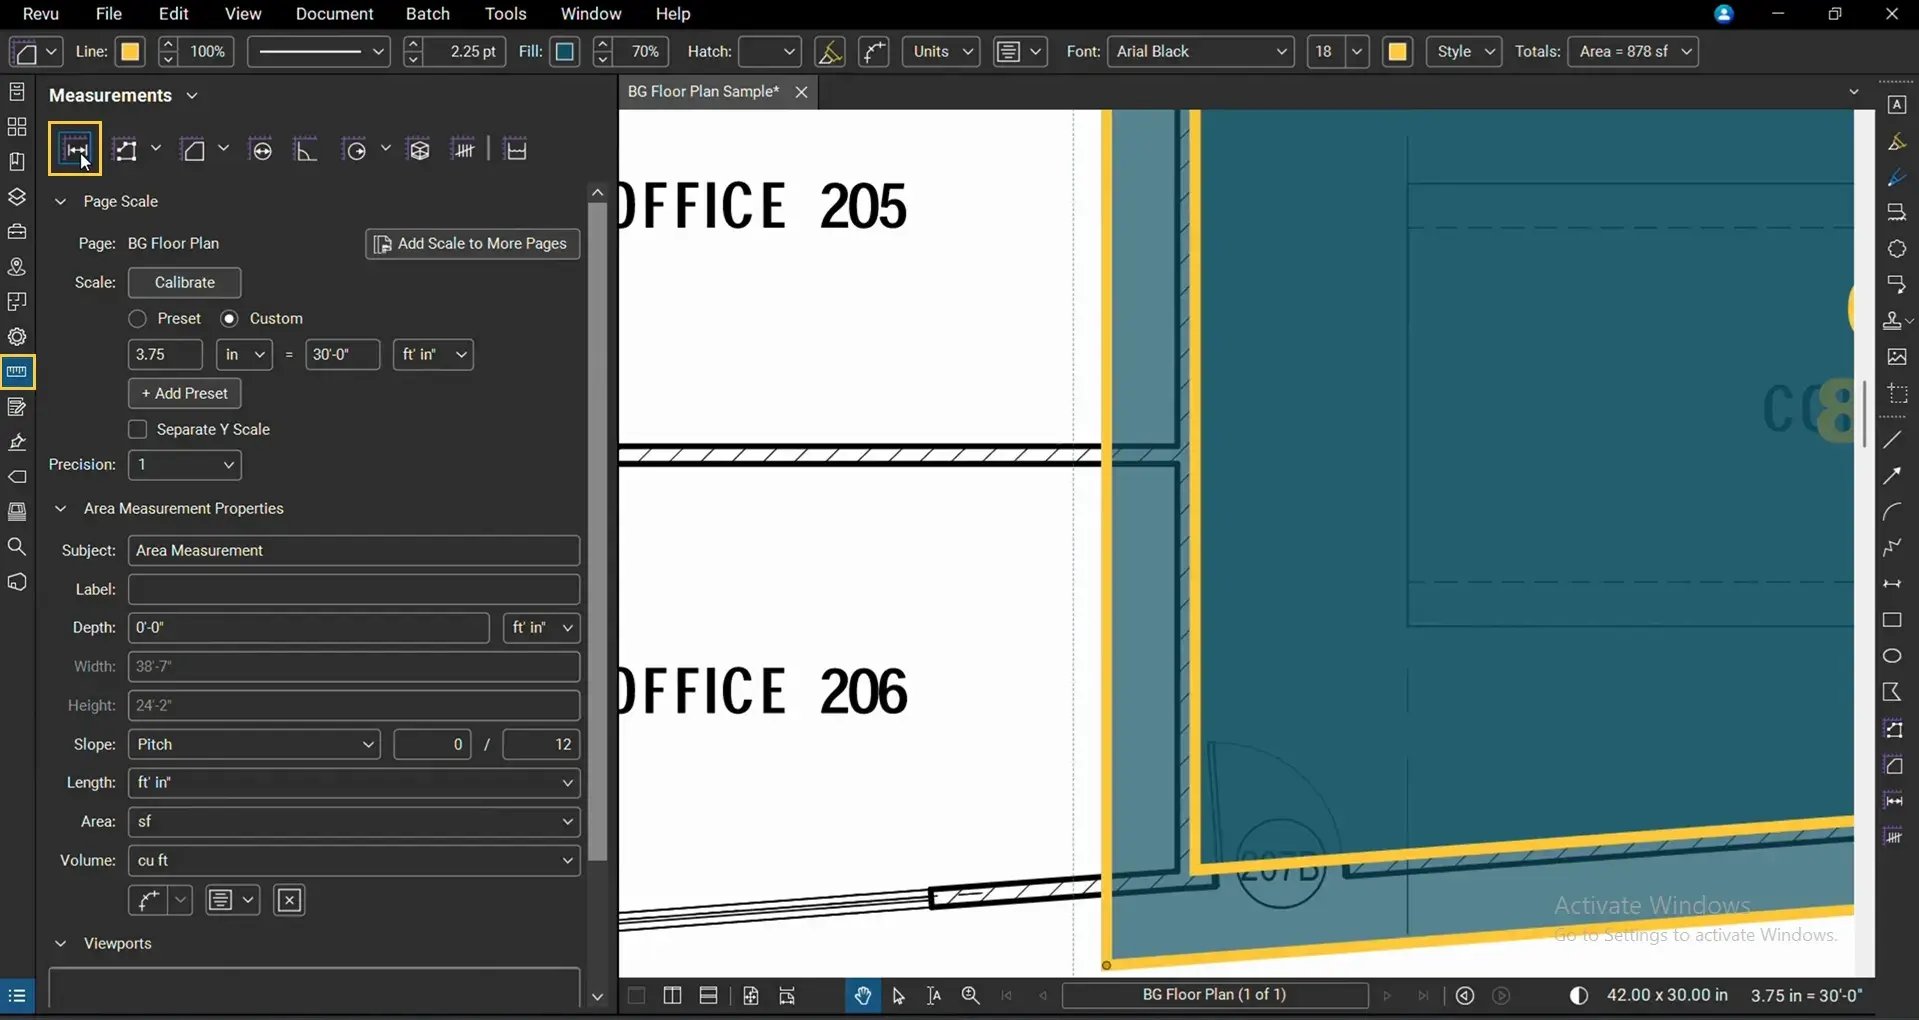Click the Line color swatch
This screenshot has height=1020, width=1919.
[x=130, y=52]
